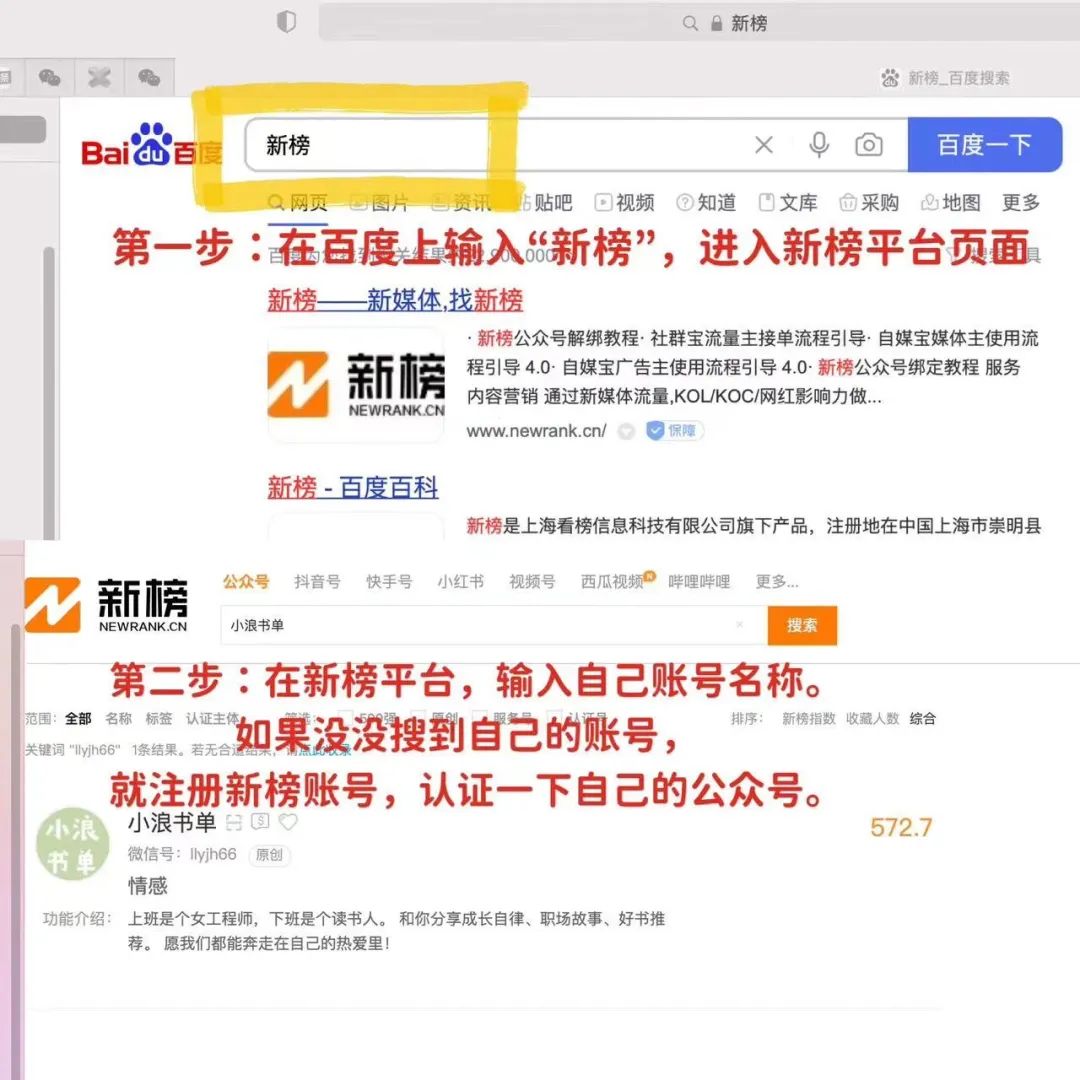
Task: Click the 百度一下 search button
Action: [x=985, y=145]
